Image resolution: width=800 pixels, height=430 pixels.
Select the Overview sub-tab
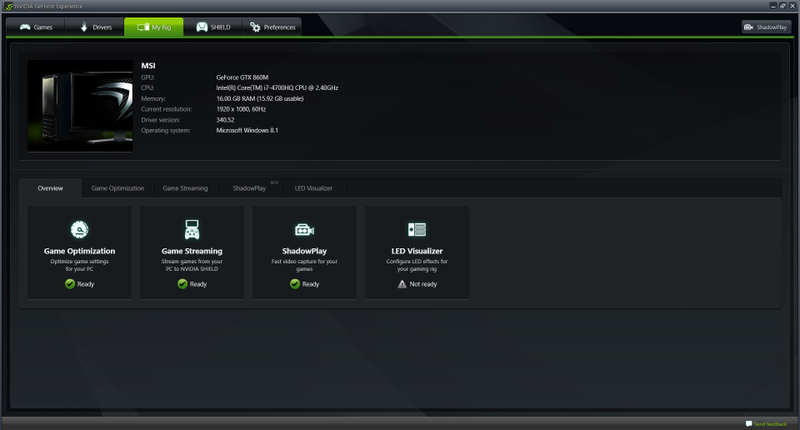coord(50,188)
